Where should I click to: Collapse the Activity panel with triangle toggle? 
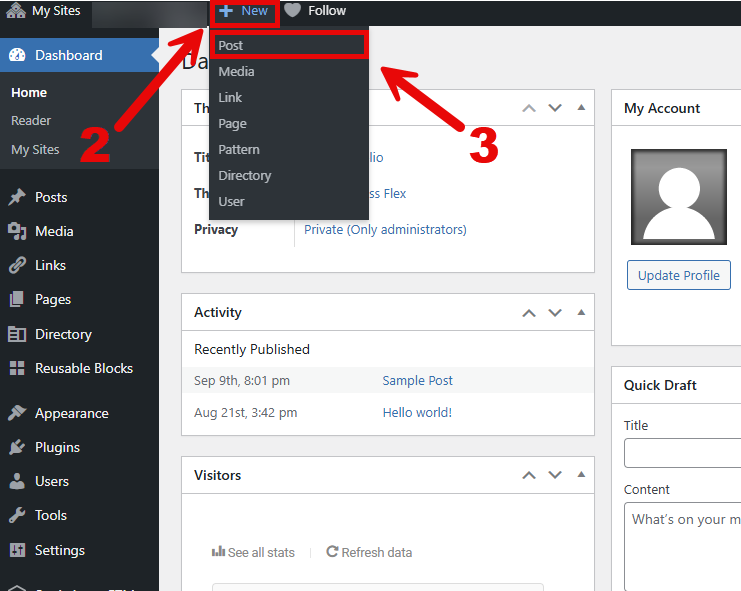[581, 313]
